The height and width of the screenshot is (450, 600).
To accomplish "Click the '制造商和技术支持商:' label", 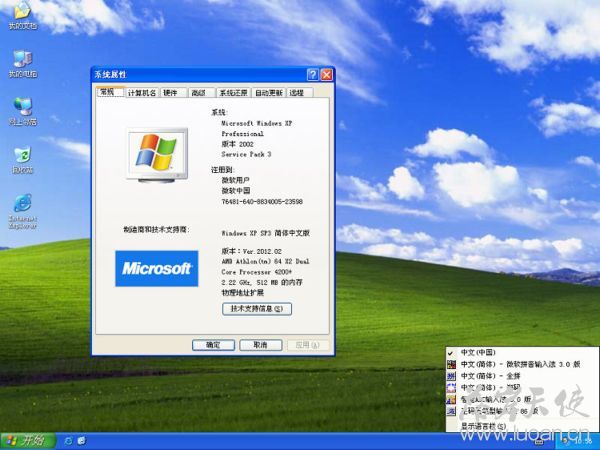I will (x=156, y=230).
